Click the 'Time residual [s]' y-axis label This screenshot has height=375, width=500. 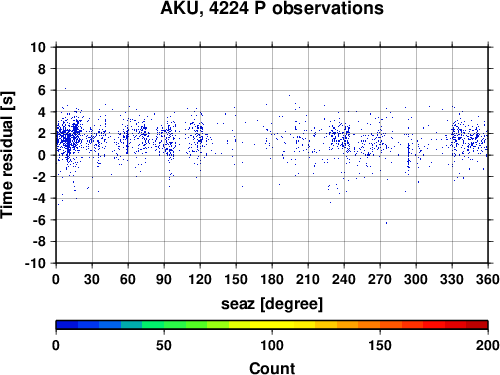7,155
